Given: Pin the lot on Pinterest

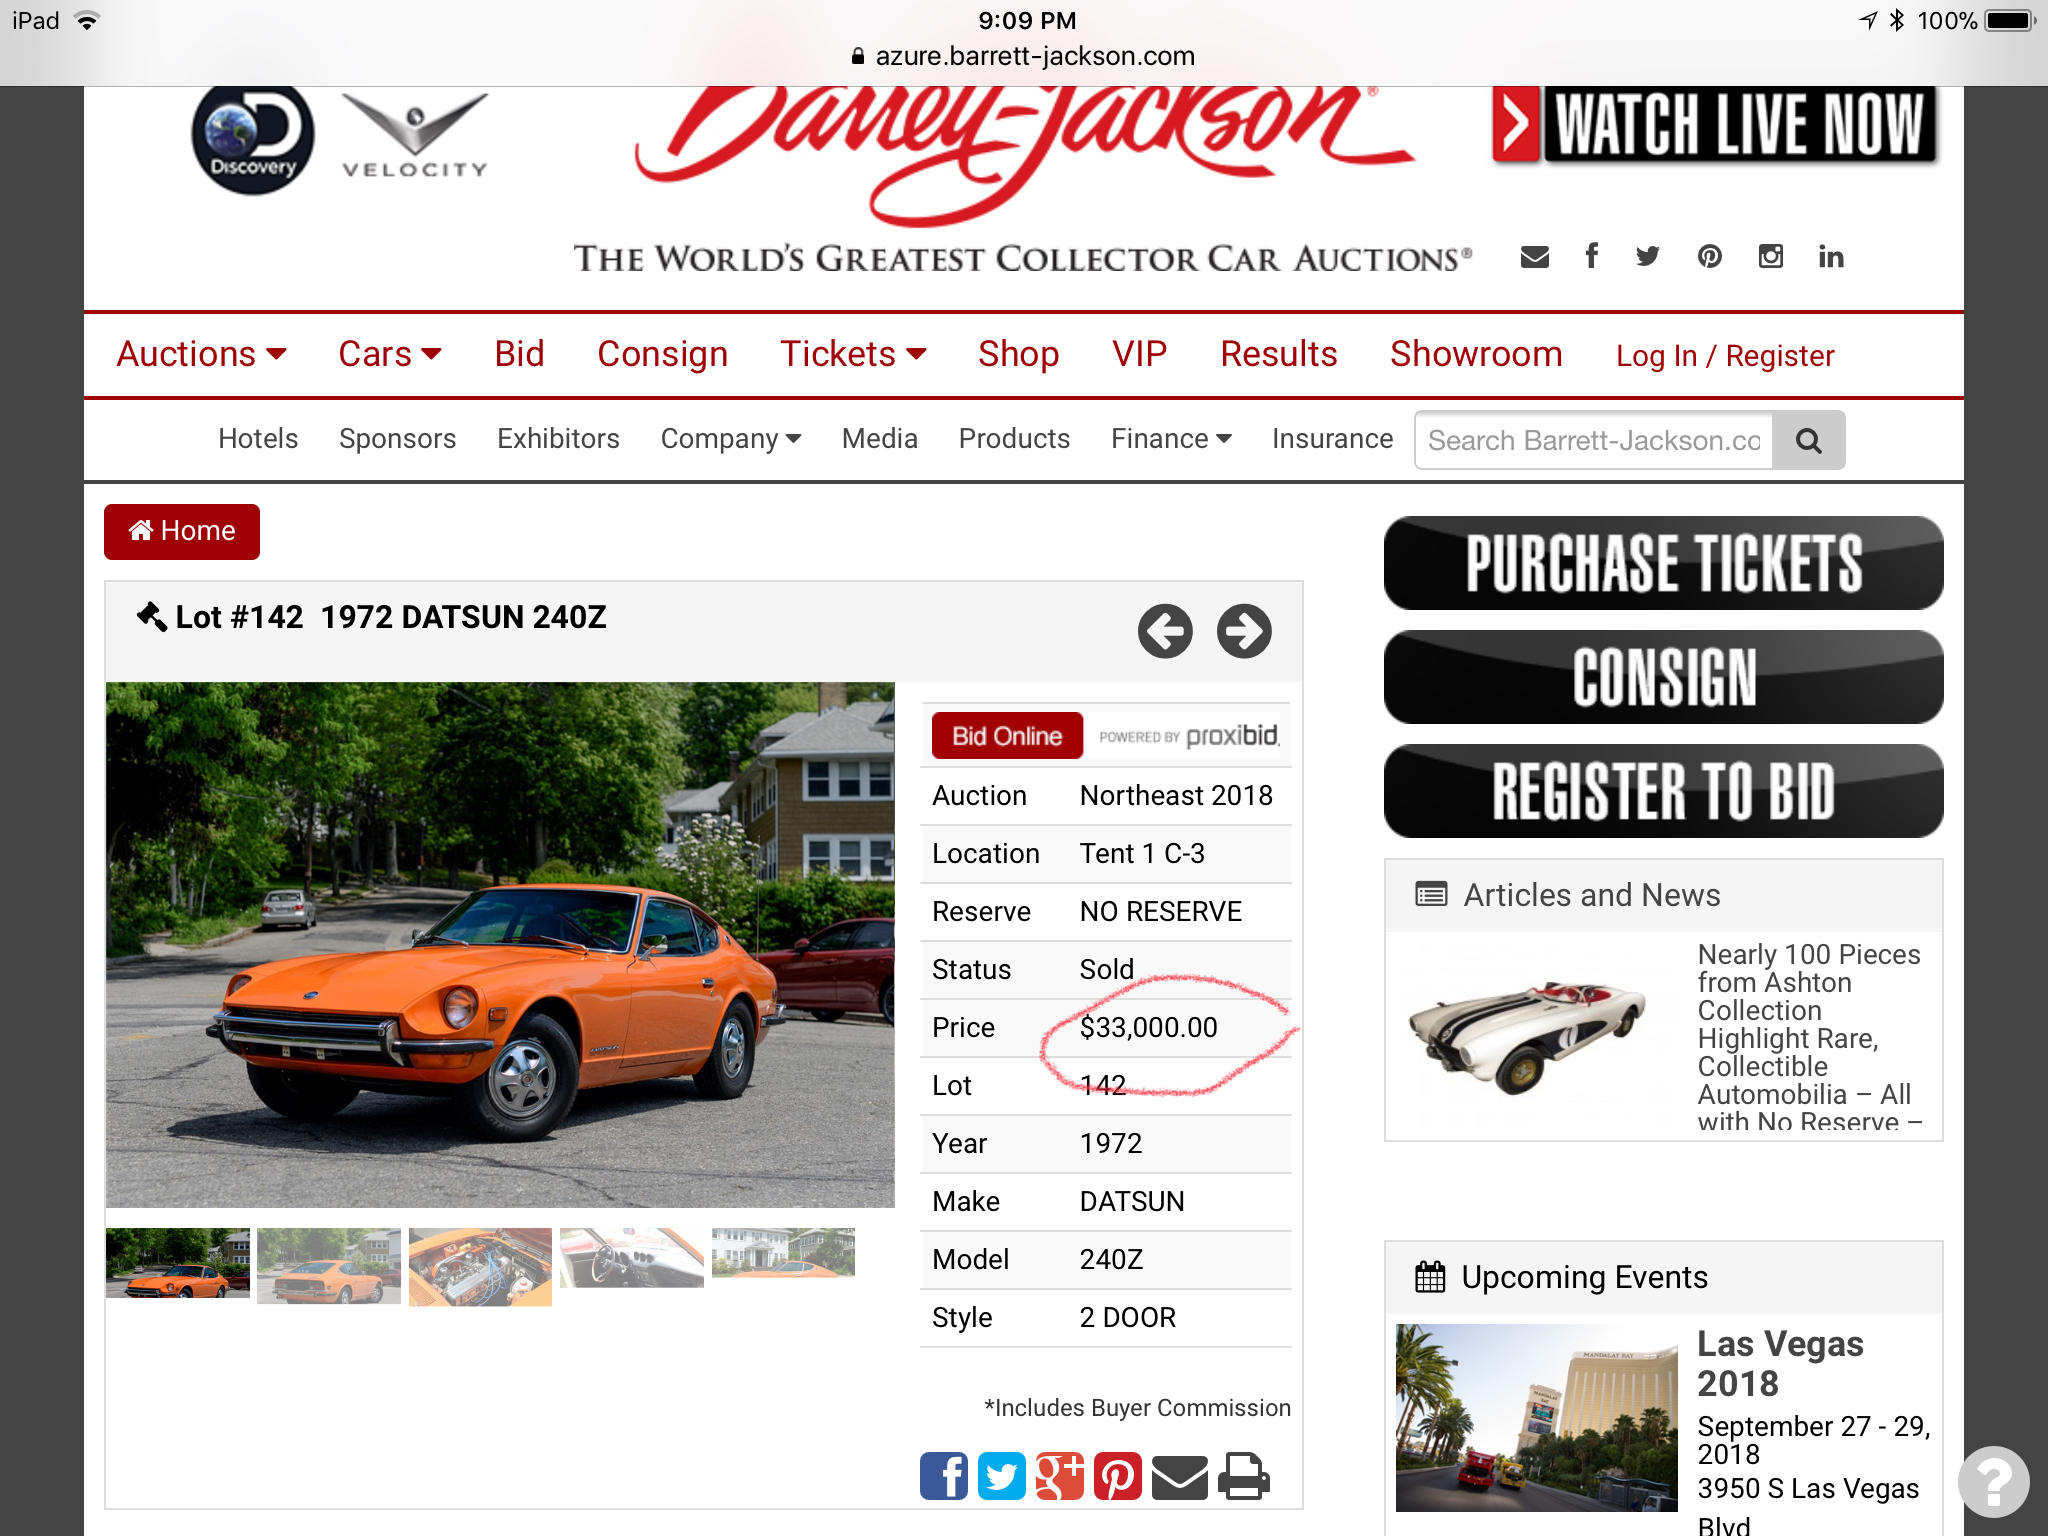Looking at the screenshot, I should [1117, 1476].
